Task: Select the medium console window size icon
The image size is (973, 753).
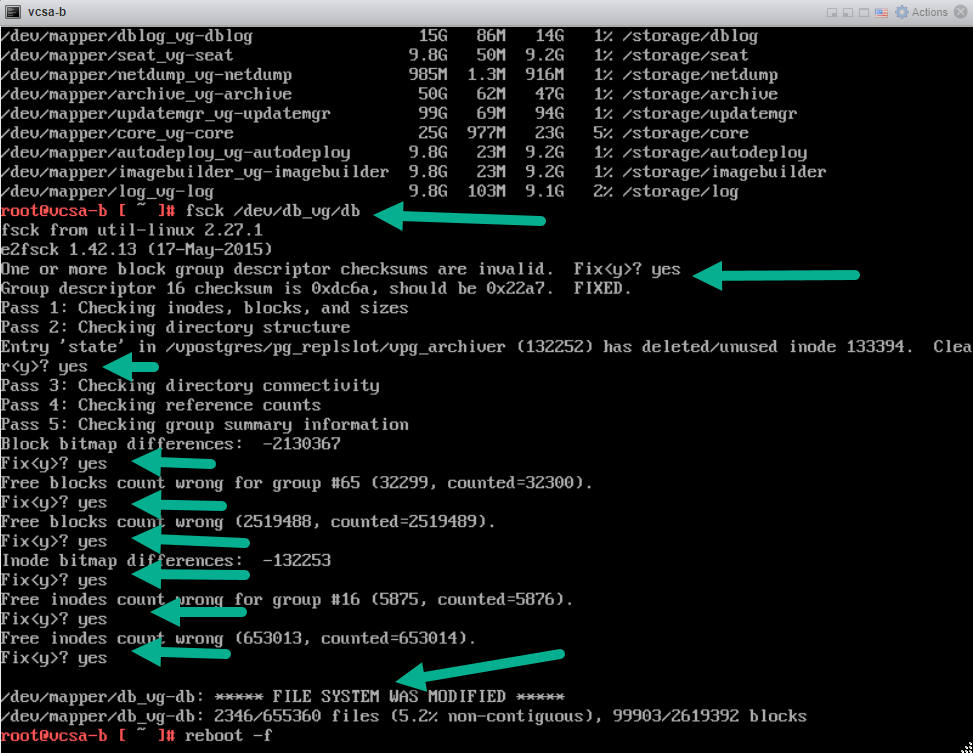Action: 848,13
